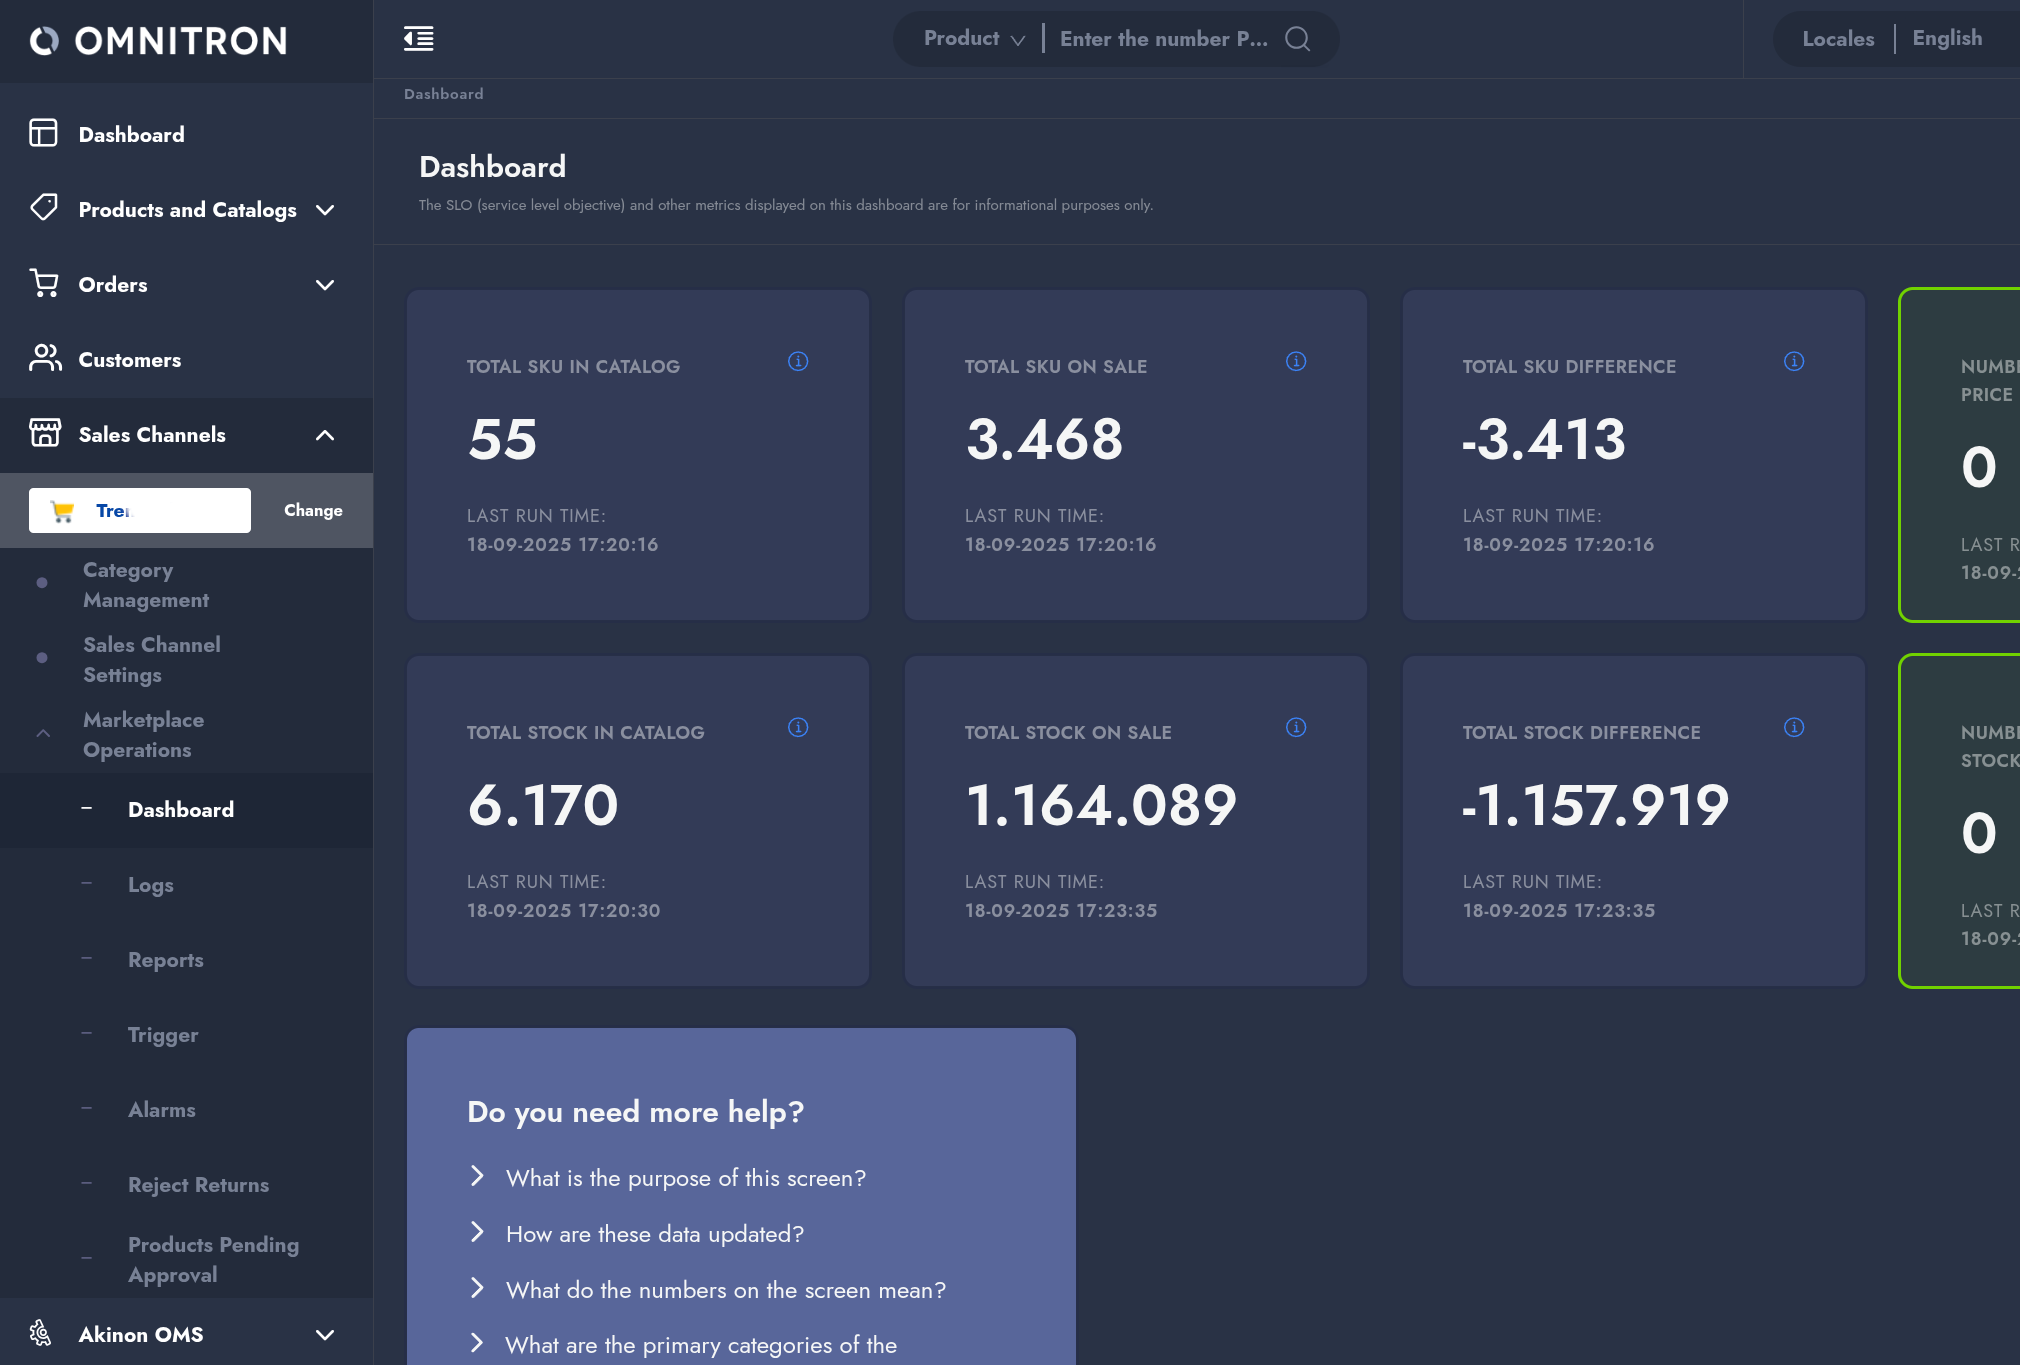Click info icon on Total SKU in Catalog
This screenshot has width=2020, height=1365.
798,361
